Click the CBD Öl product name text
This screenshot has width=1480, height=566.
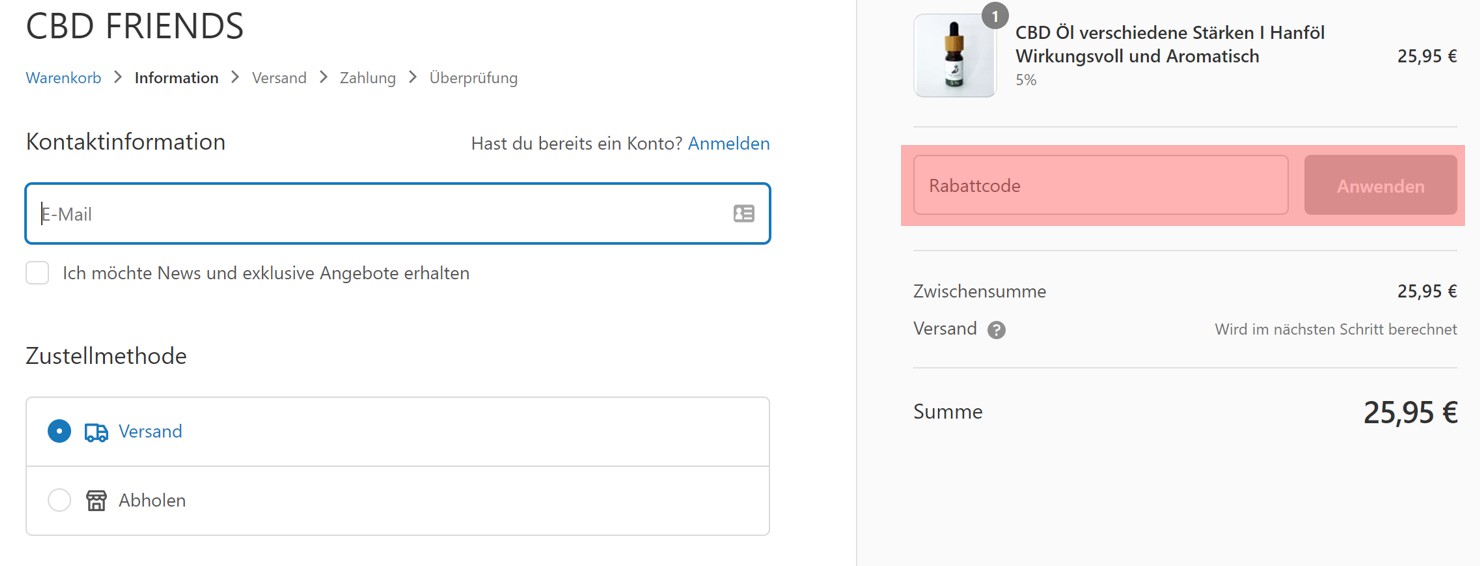click(1170, 44)
